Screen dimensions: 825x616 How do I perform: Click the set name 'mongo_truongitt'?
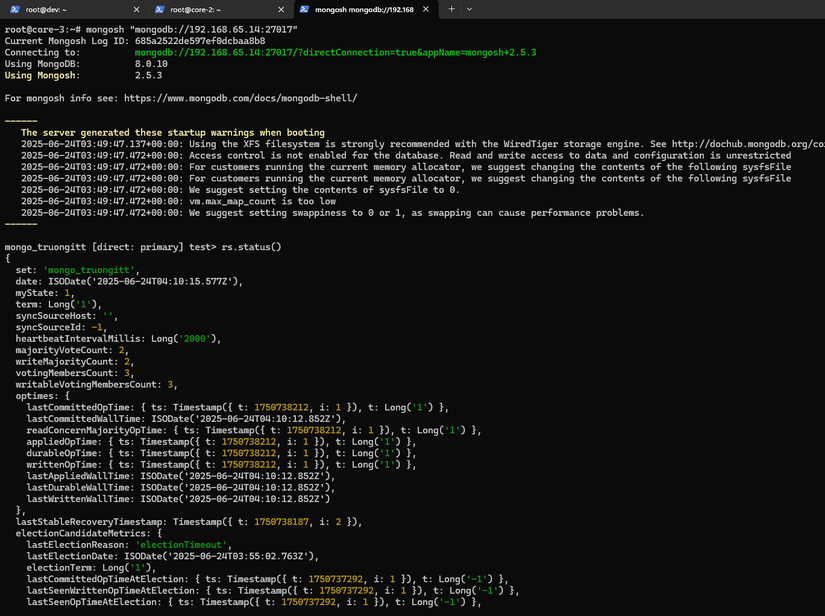tap(89, 270)
